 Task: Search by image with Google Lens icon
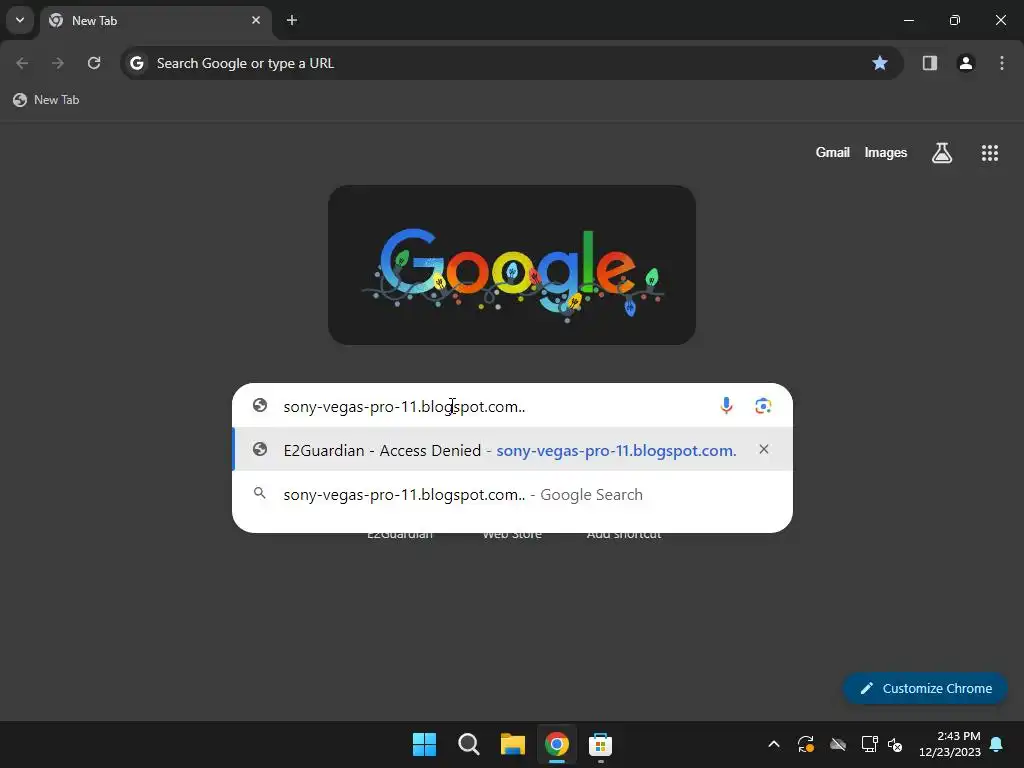763,406
